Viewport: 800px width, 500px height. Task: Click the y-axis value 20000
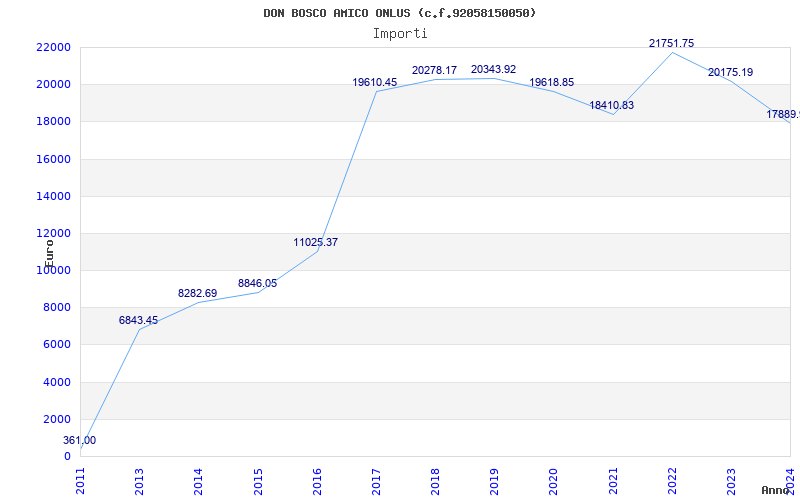53,84
